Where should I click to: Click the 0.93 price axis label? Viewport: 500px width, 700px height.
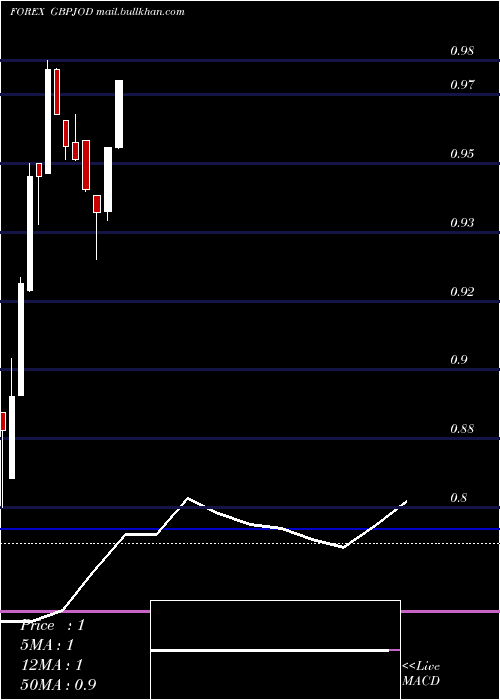pos(462,222)
